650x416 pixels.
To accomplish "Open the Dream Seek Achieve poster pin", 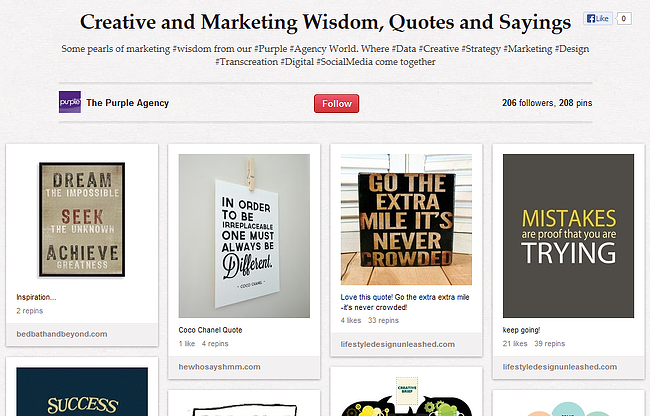I will coord(81,220).
